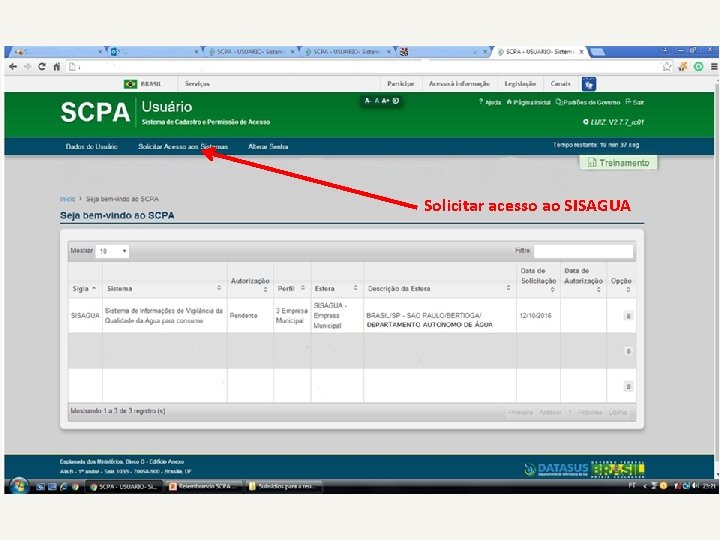Open Dados do Usuário menu
The height and width of the screenshot is (540, 720).
91,146
